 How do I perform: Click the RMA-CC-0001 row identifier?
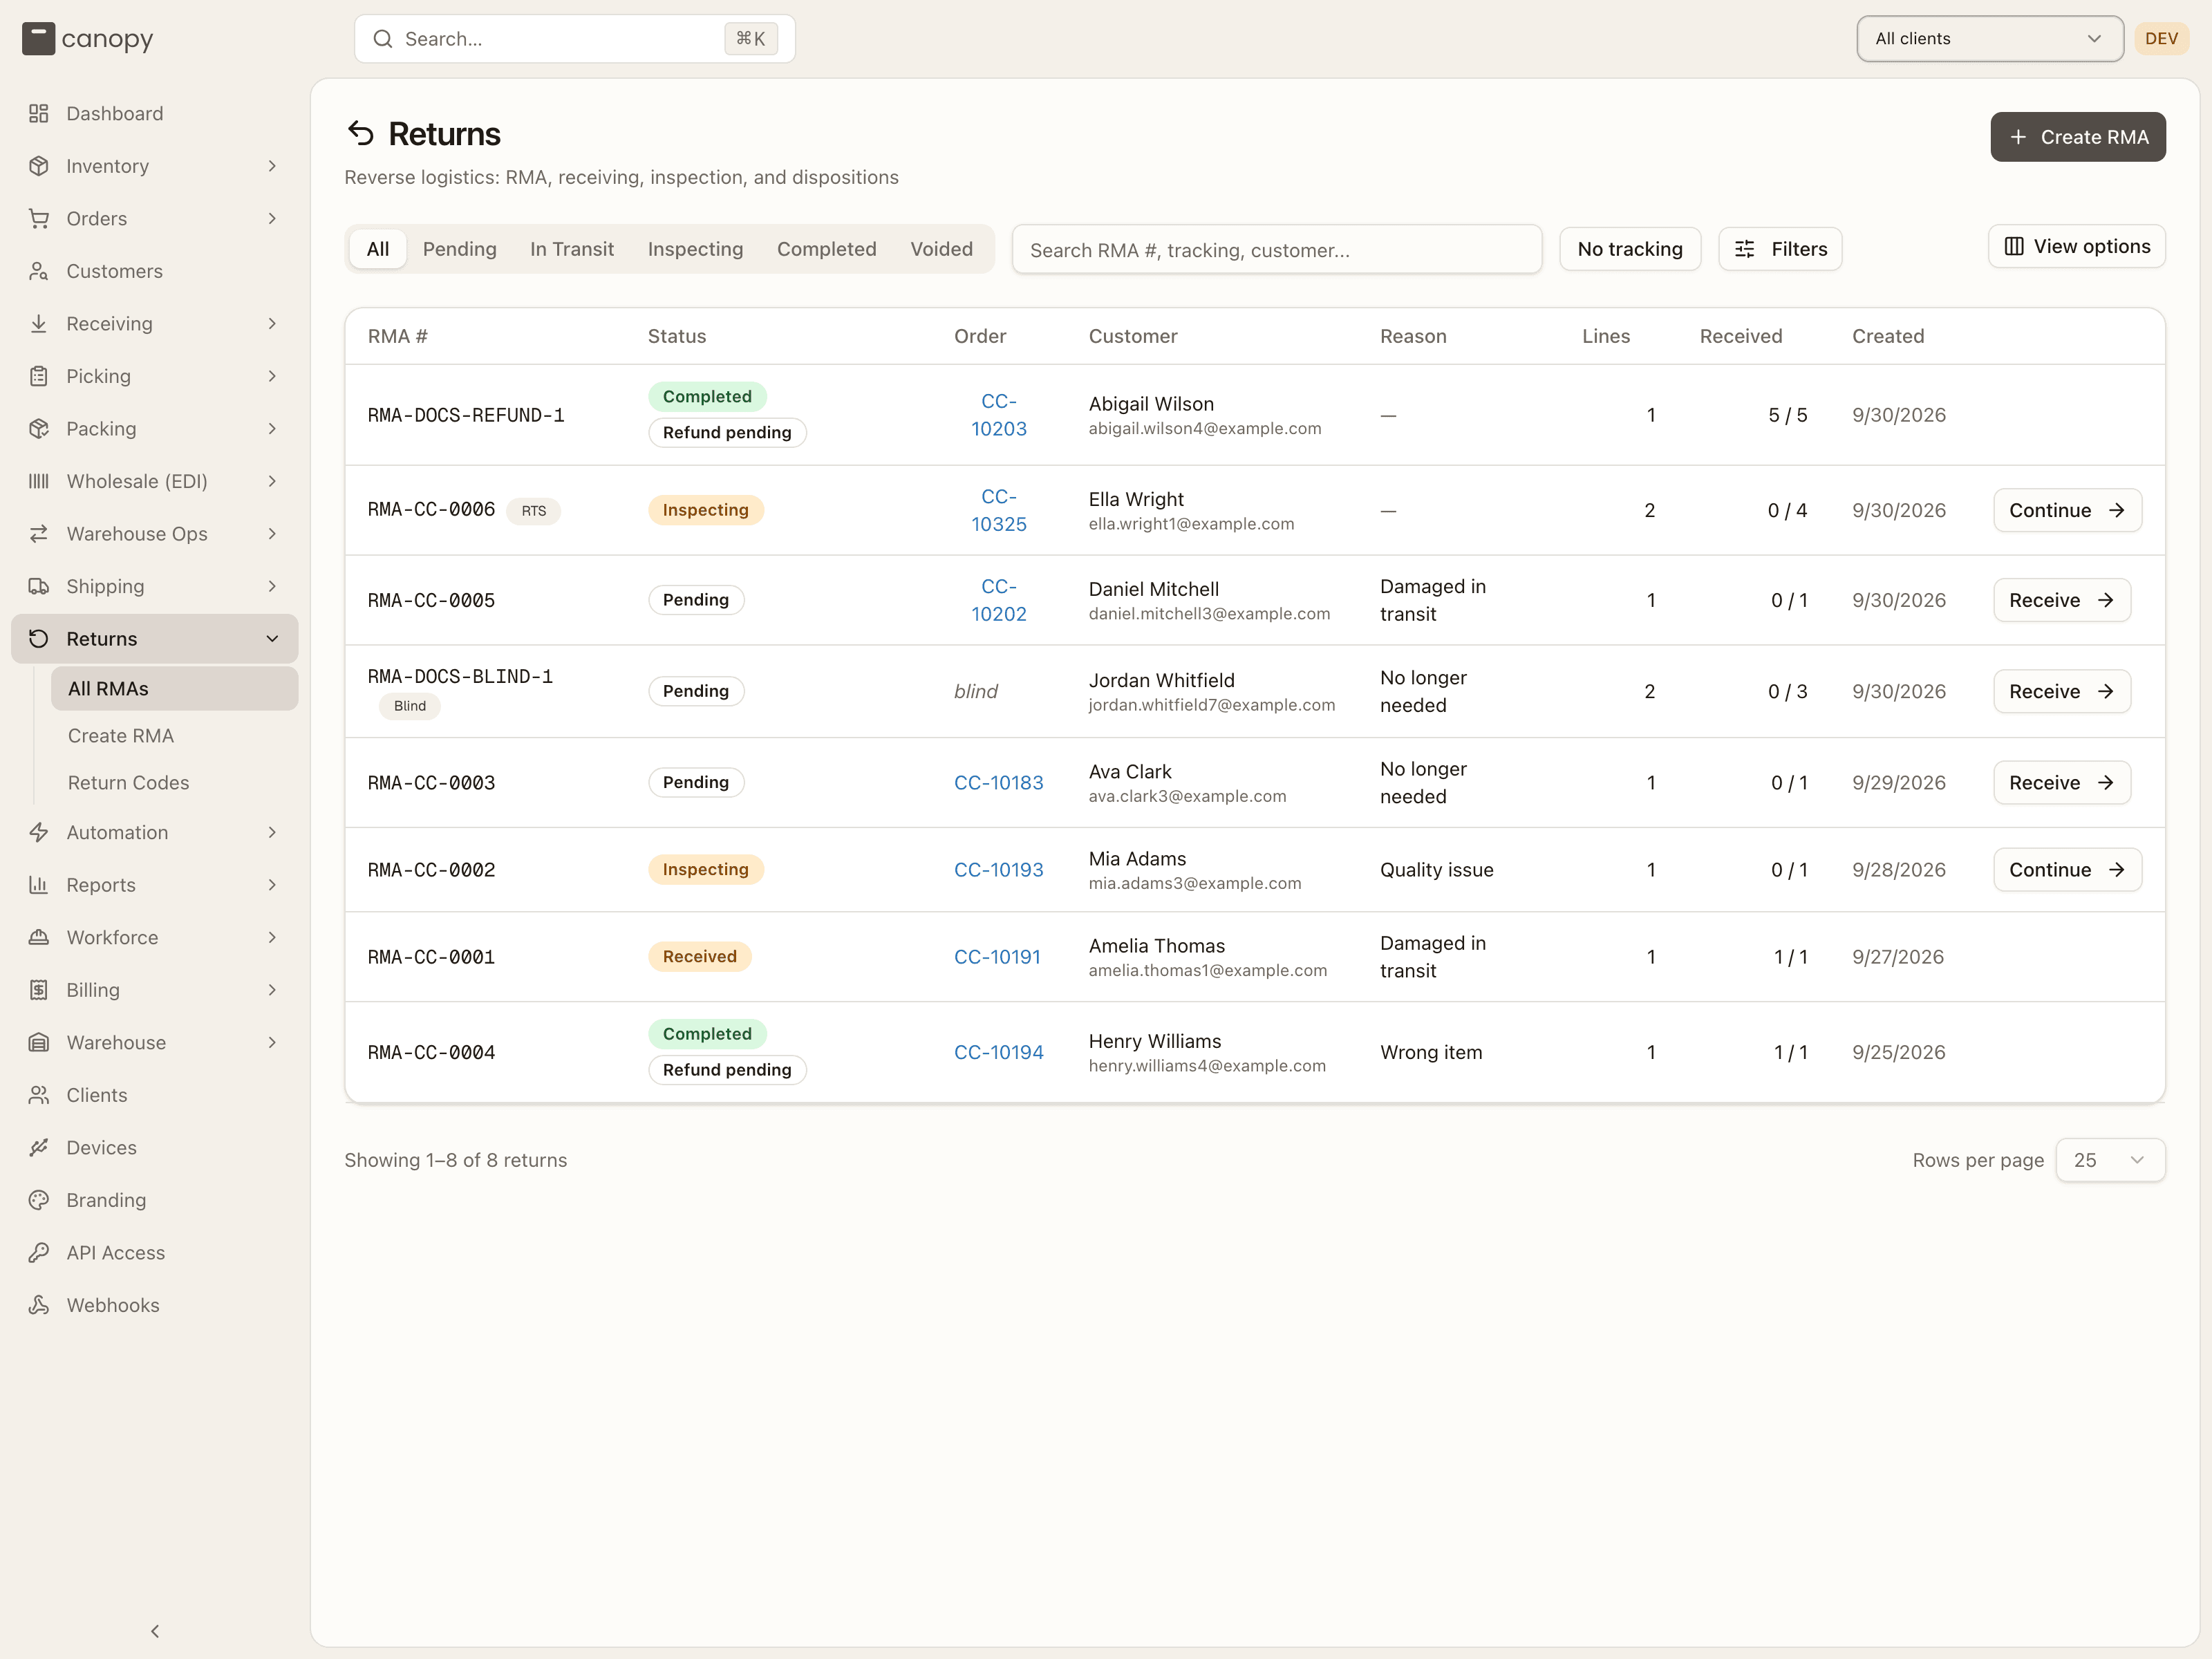pyautogui.click(x=431, y=957)
